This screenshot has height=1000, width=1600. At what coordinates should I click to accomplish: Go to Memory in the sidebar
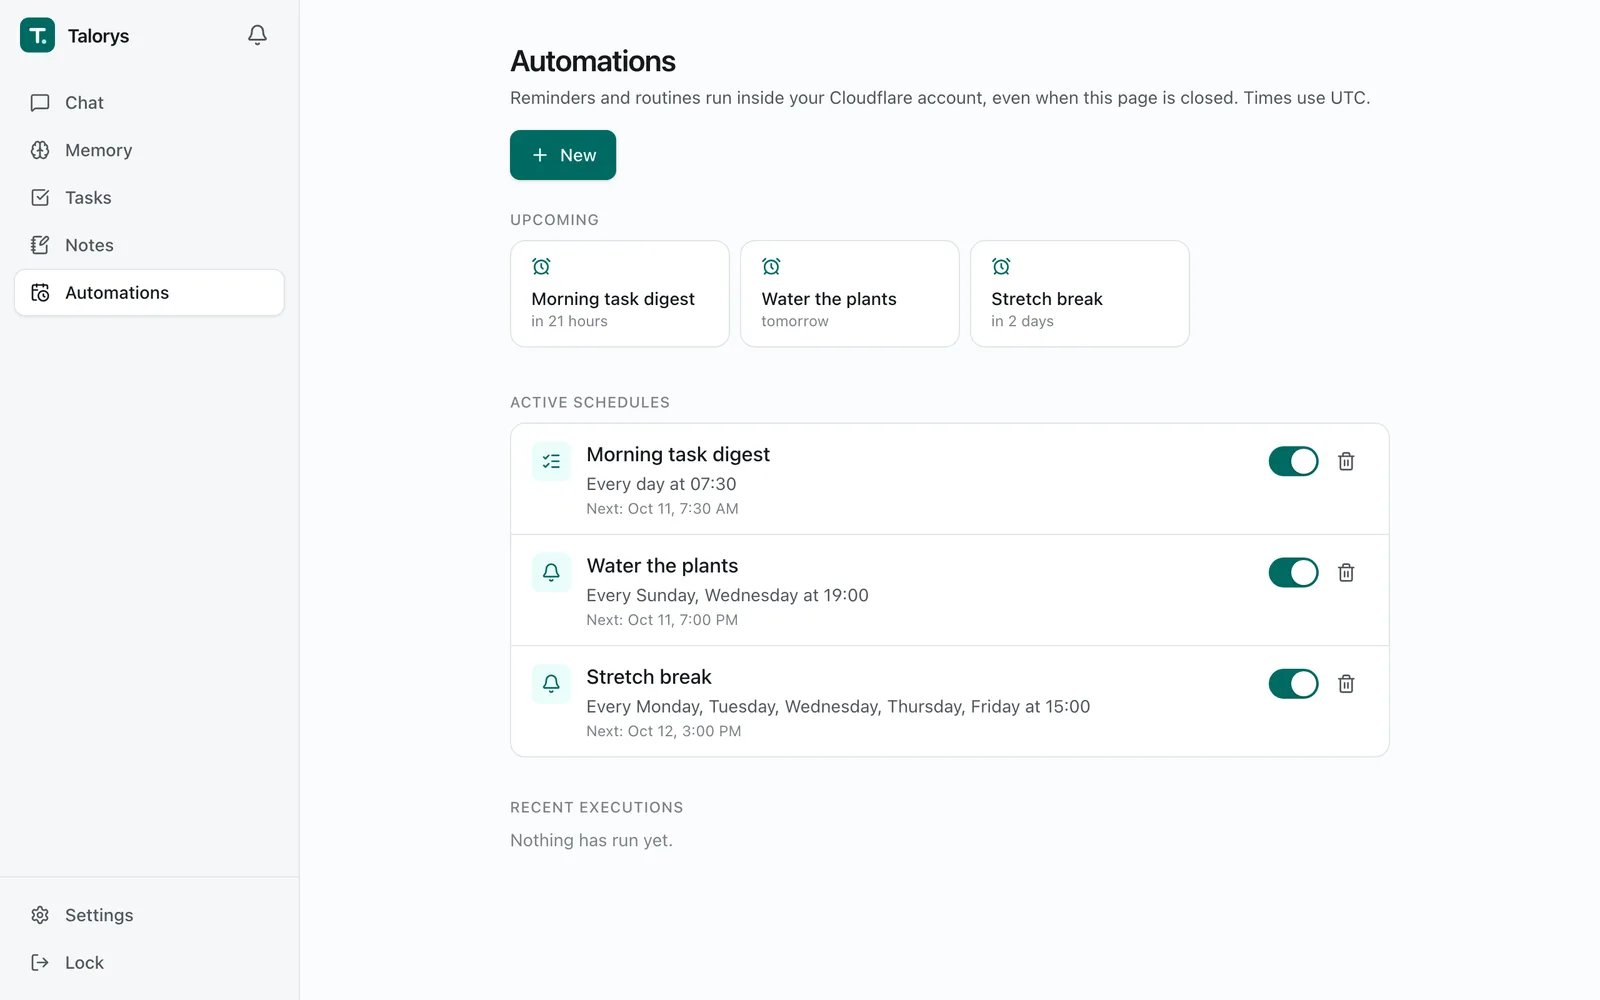tap(149, 150)
